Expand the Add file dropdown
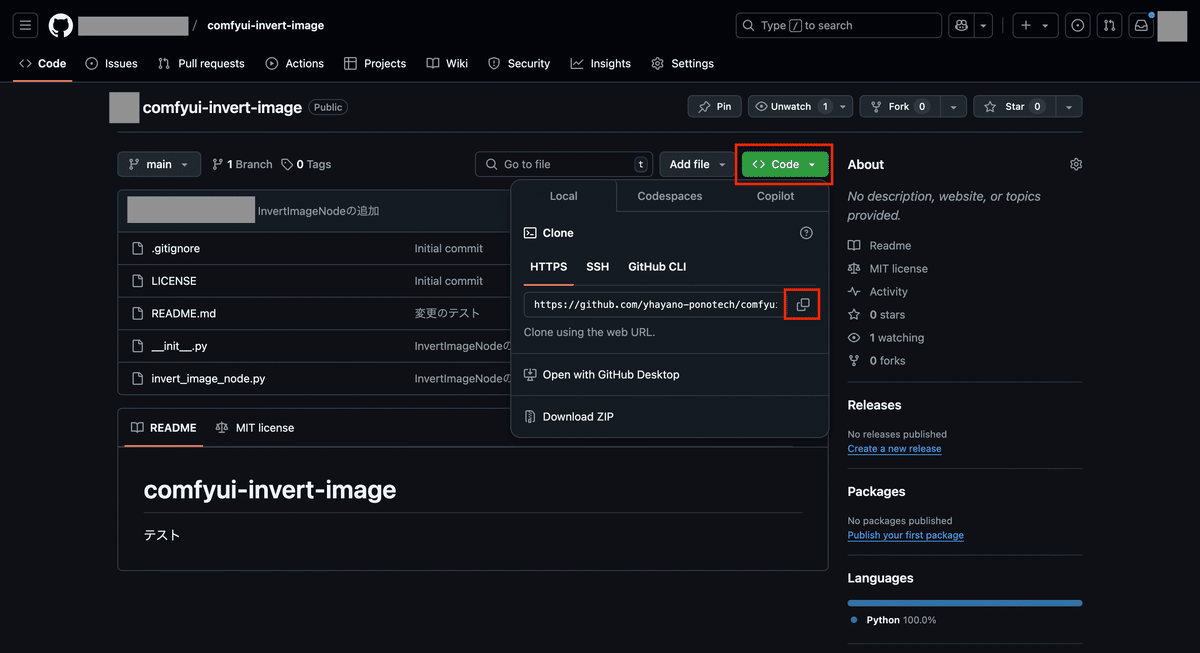The height and width of the screenshot is (653, 1200). coord(697,164)
